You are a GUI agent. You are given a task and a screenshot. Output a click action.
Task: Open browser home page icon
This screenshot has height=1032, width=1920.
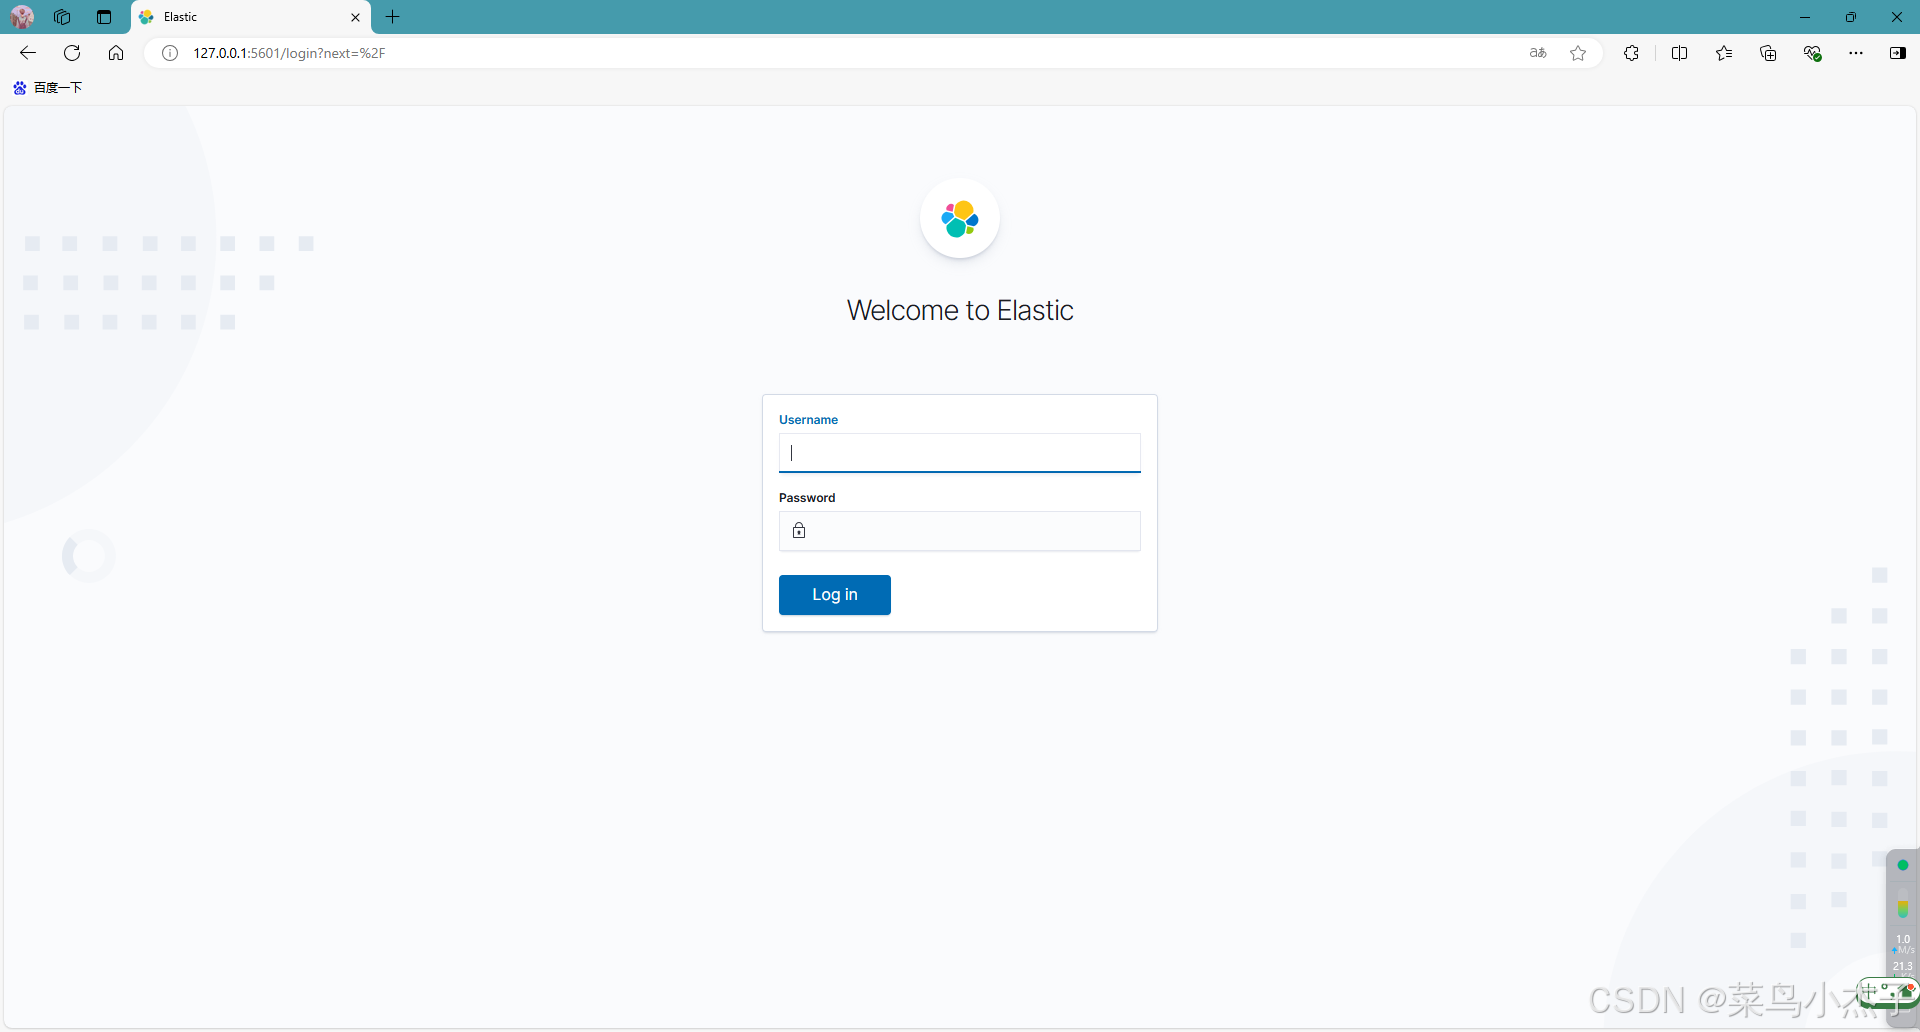coord(116,53)
